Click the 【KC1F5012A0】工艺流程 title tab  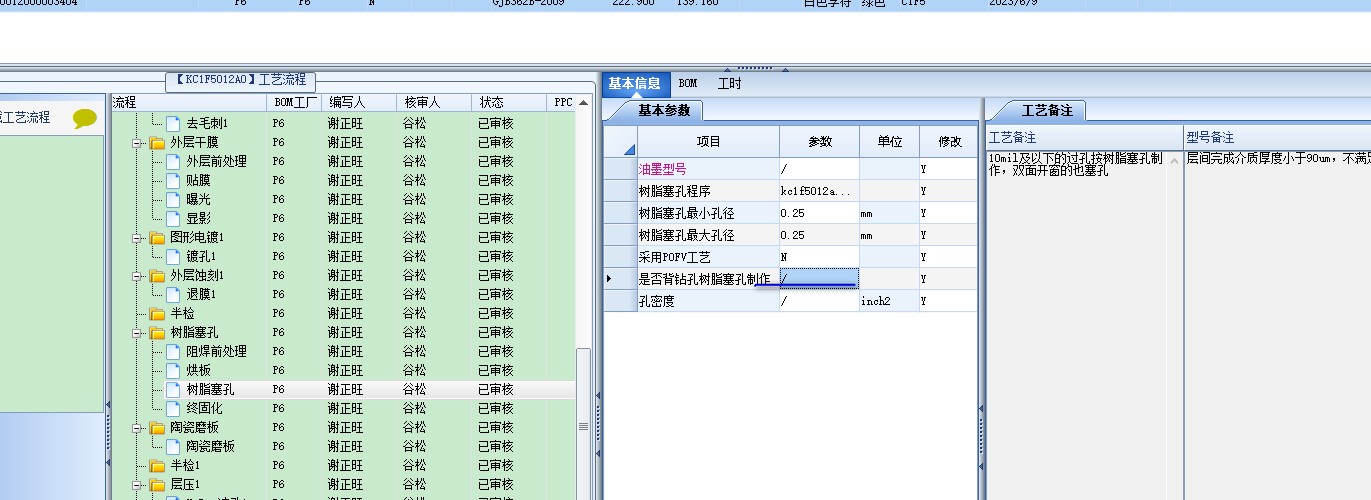[241, 80]
